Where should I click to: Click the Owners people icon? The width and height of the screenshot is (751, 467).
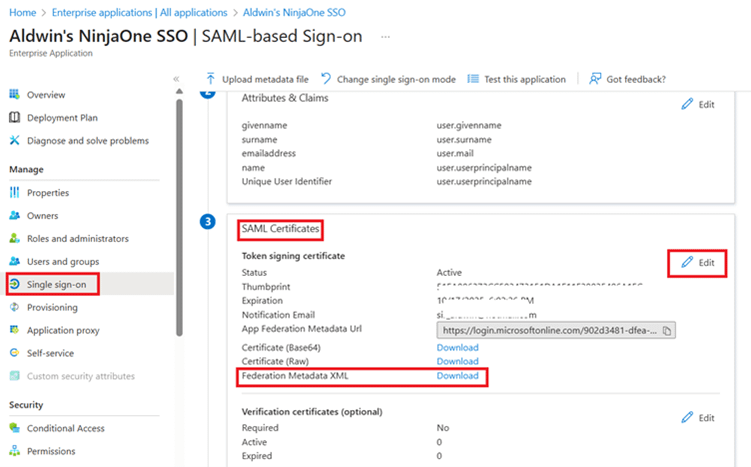tap(14, 216)
